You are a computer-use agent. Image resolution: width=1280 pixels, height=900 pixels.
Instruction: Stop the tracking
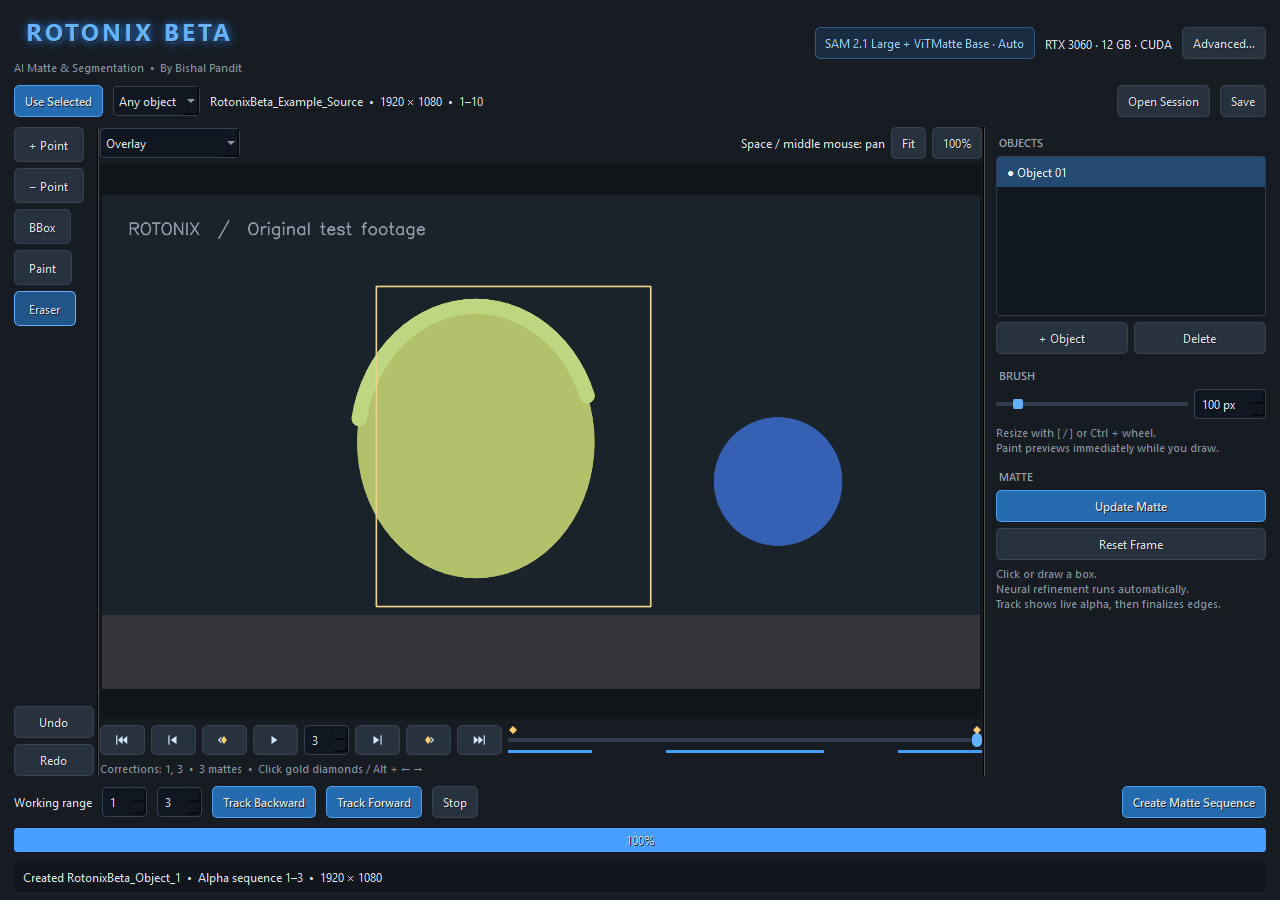pos(455,803)
